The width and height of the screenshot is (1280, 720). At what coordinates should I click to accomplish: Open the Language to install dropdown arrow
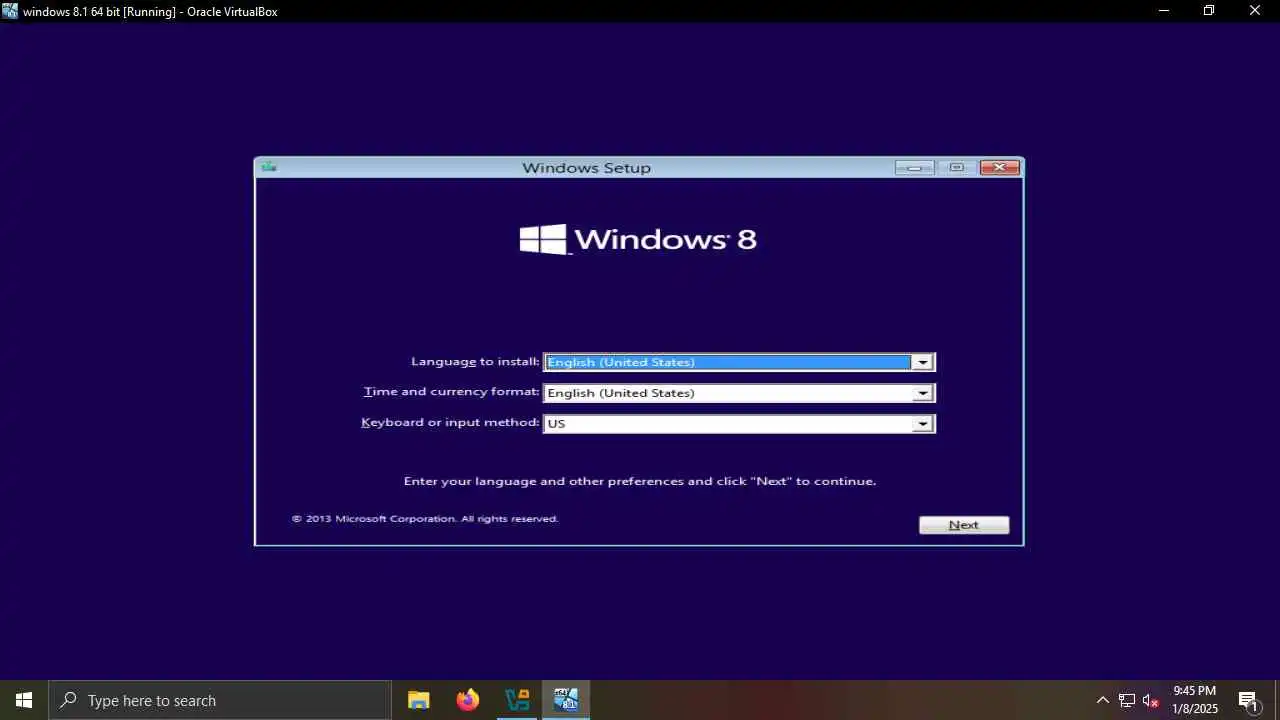tap(922, 362)
